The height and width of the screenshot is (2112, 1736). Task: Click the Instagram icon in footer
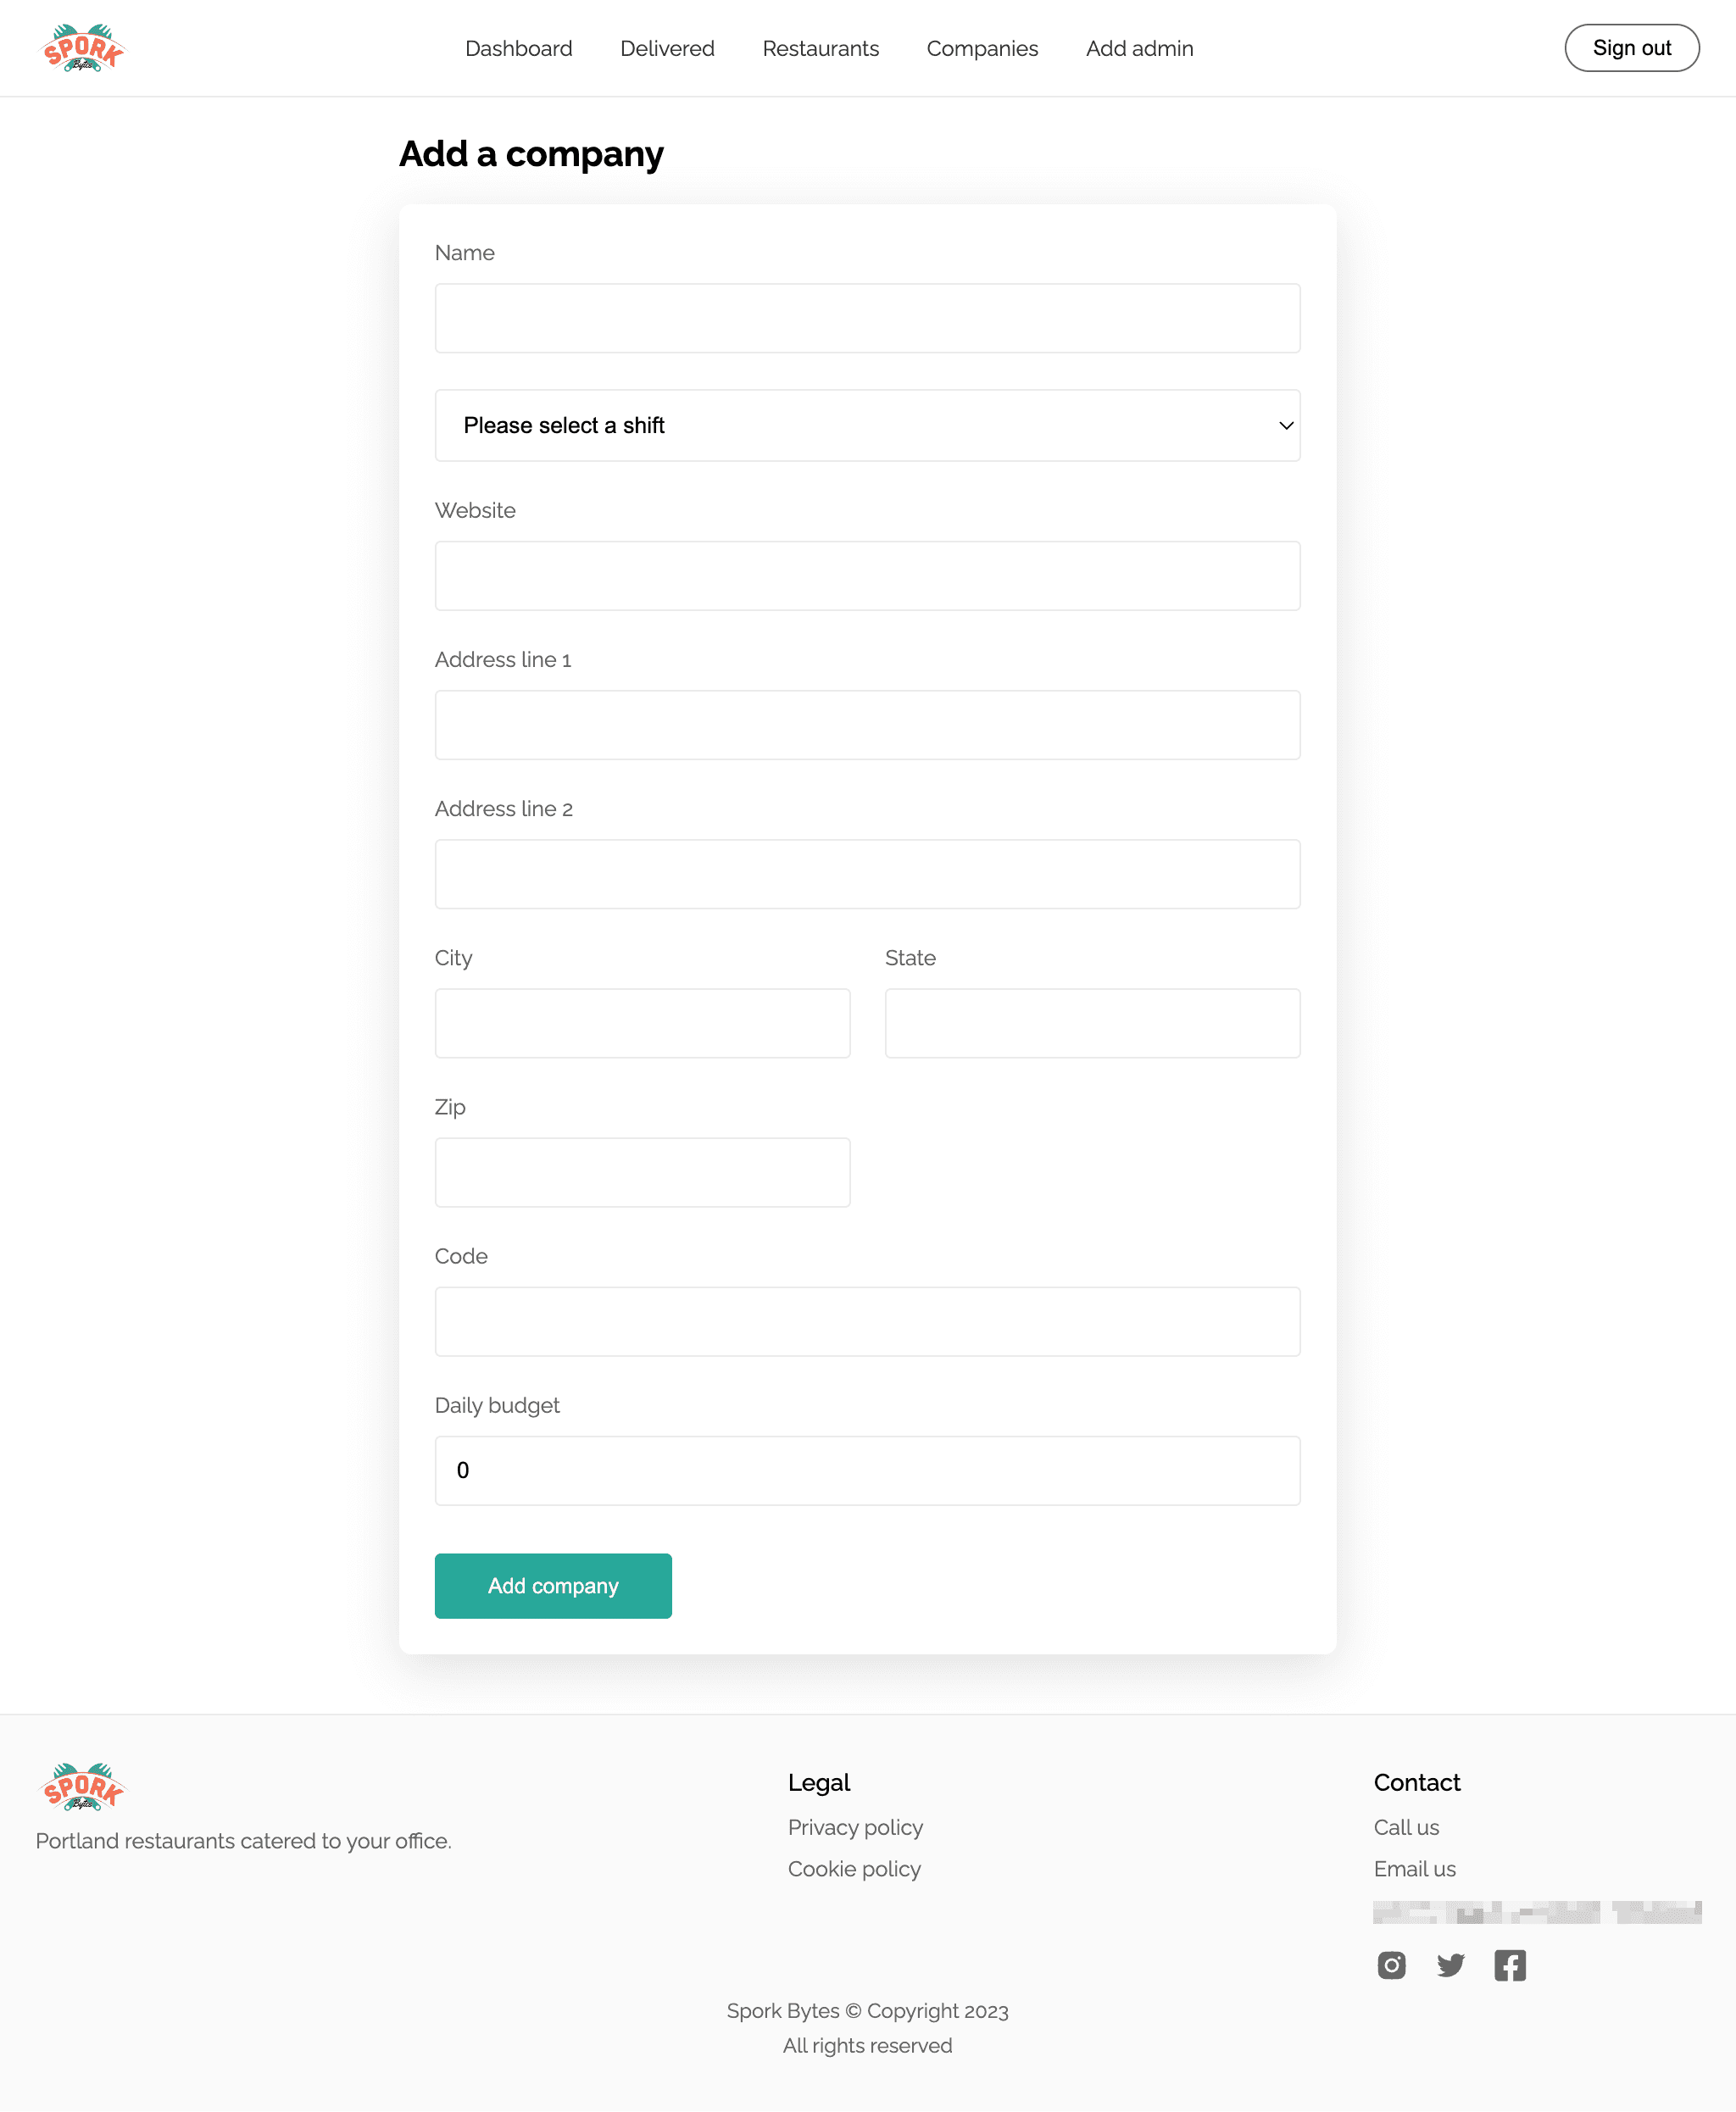pyautogui.click(x=1390, y=1965)
